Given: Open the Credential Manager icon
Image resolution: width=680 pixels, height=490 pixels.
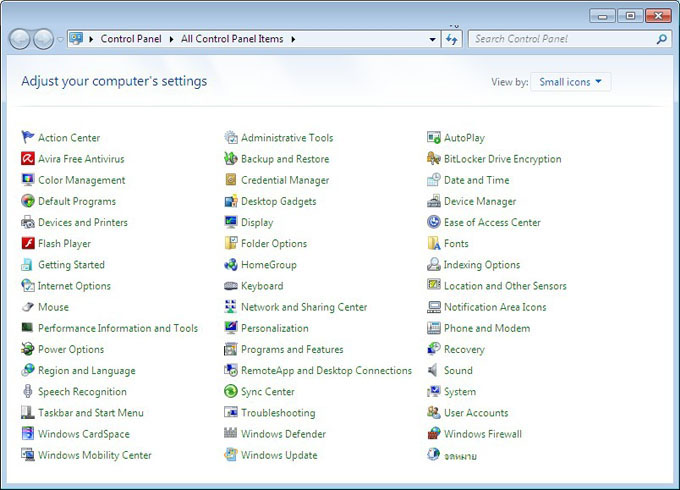Looking at the screenshot, I should tap(231, 180).
